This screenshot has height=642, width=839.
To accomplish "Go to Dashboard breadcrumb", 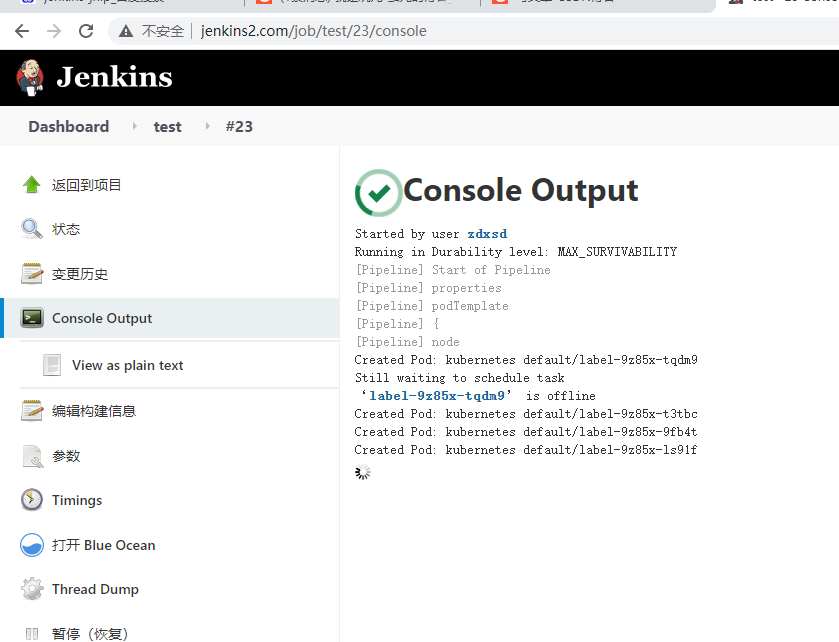I will tap(68, 127).
